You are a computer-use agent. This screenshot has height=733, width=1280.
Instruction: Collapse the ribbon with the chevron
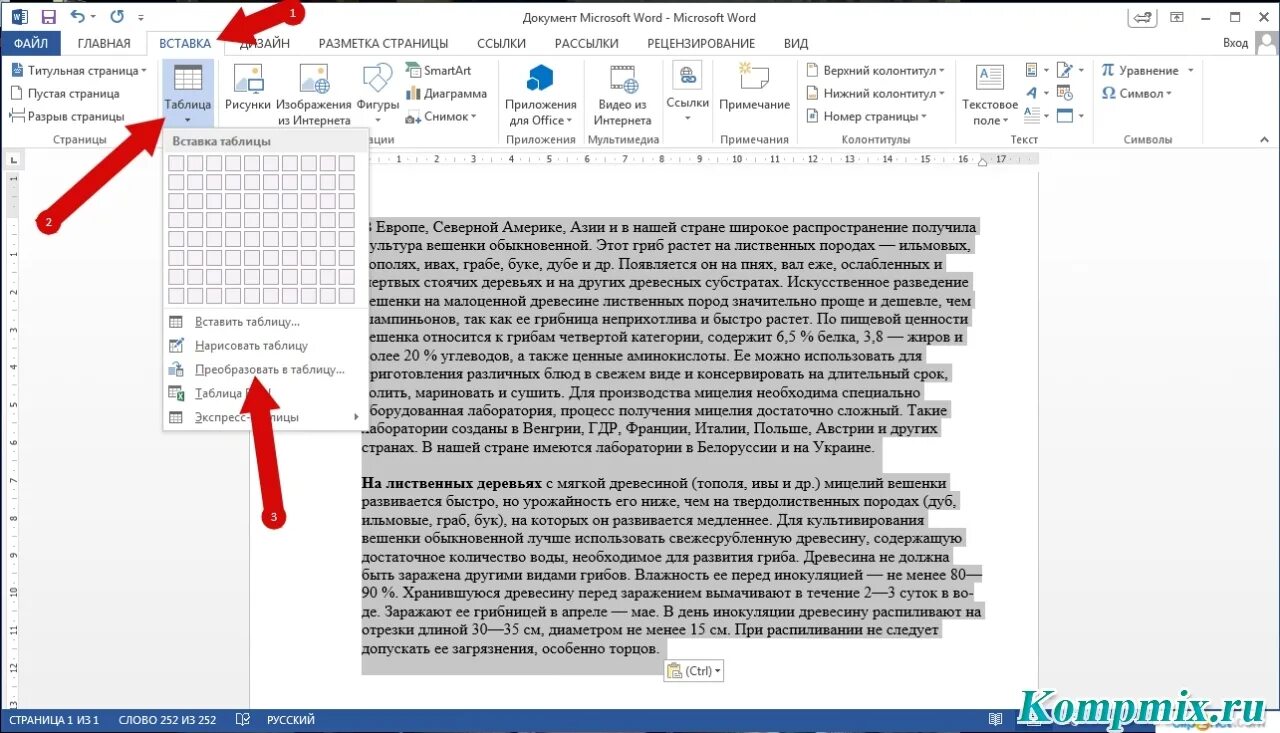(1264, 140)
